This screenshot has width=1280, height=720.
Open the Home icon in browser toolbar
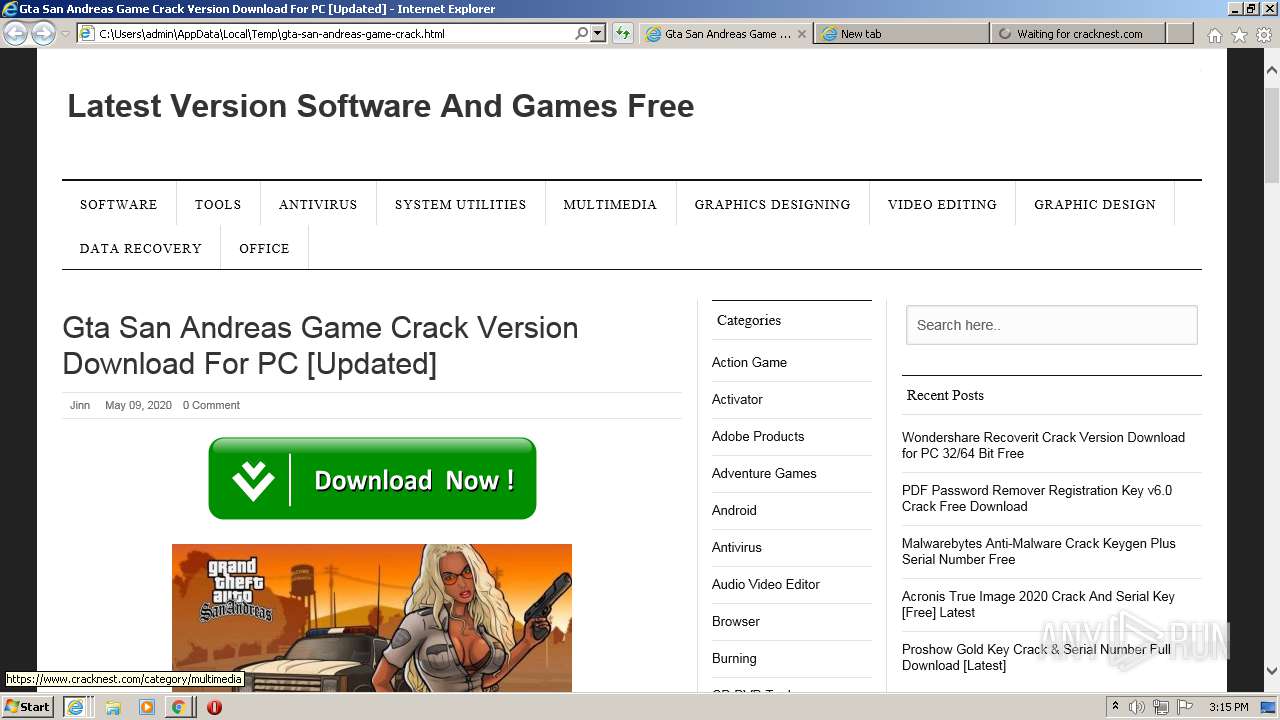tap(1214, 34)
